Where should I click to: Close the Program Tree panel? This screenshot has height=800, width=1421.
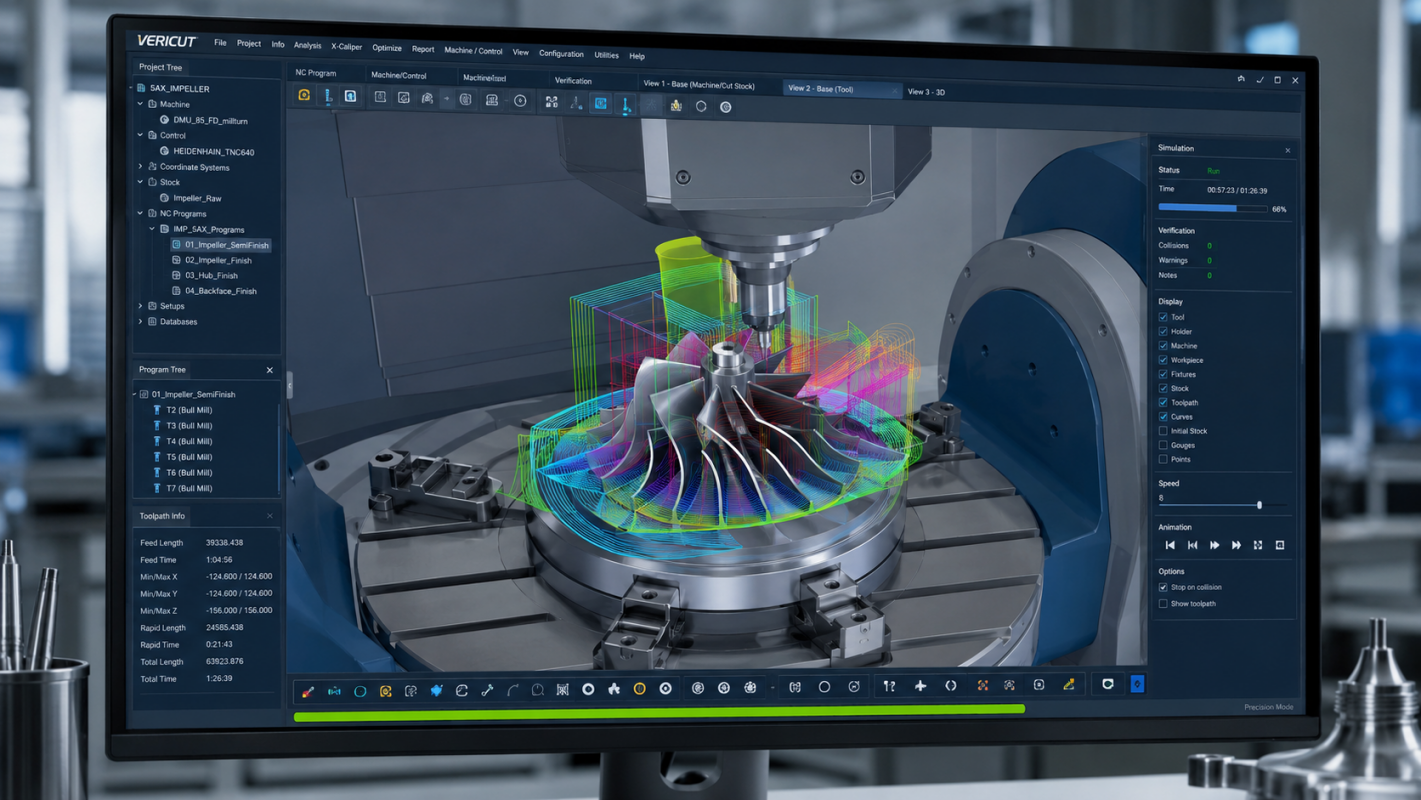pos(269,370)
